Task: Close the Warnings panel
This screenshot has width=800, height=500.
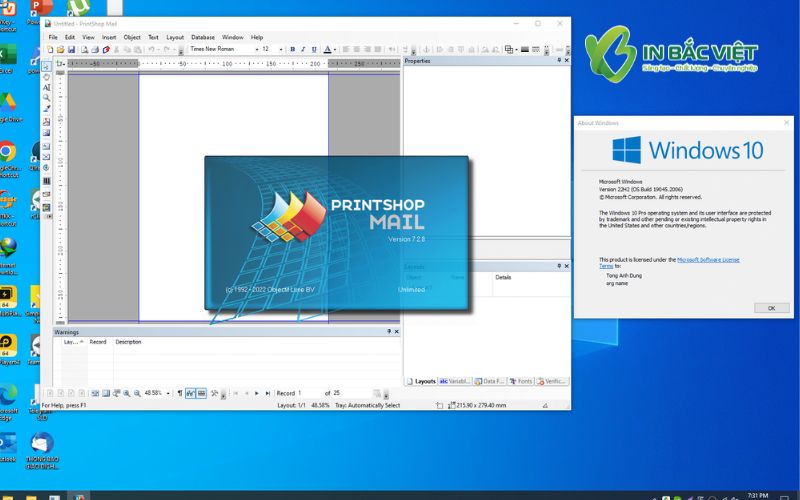Action: pyautogui.click(x=396, y=332)
